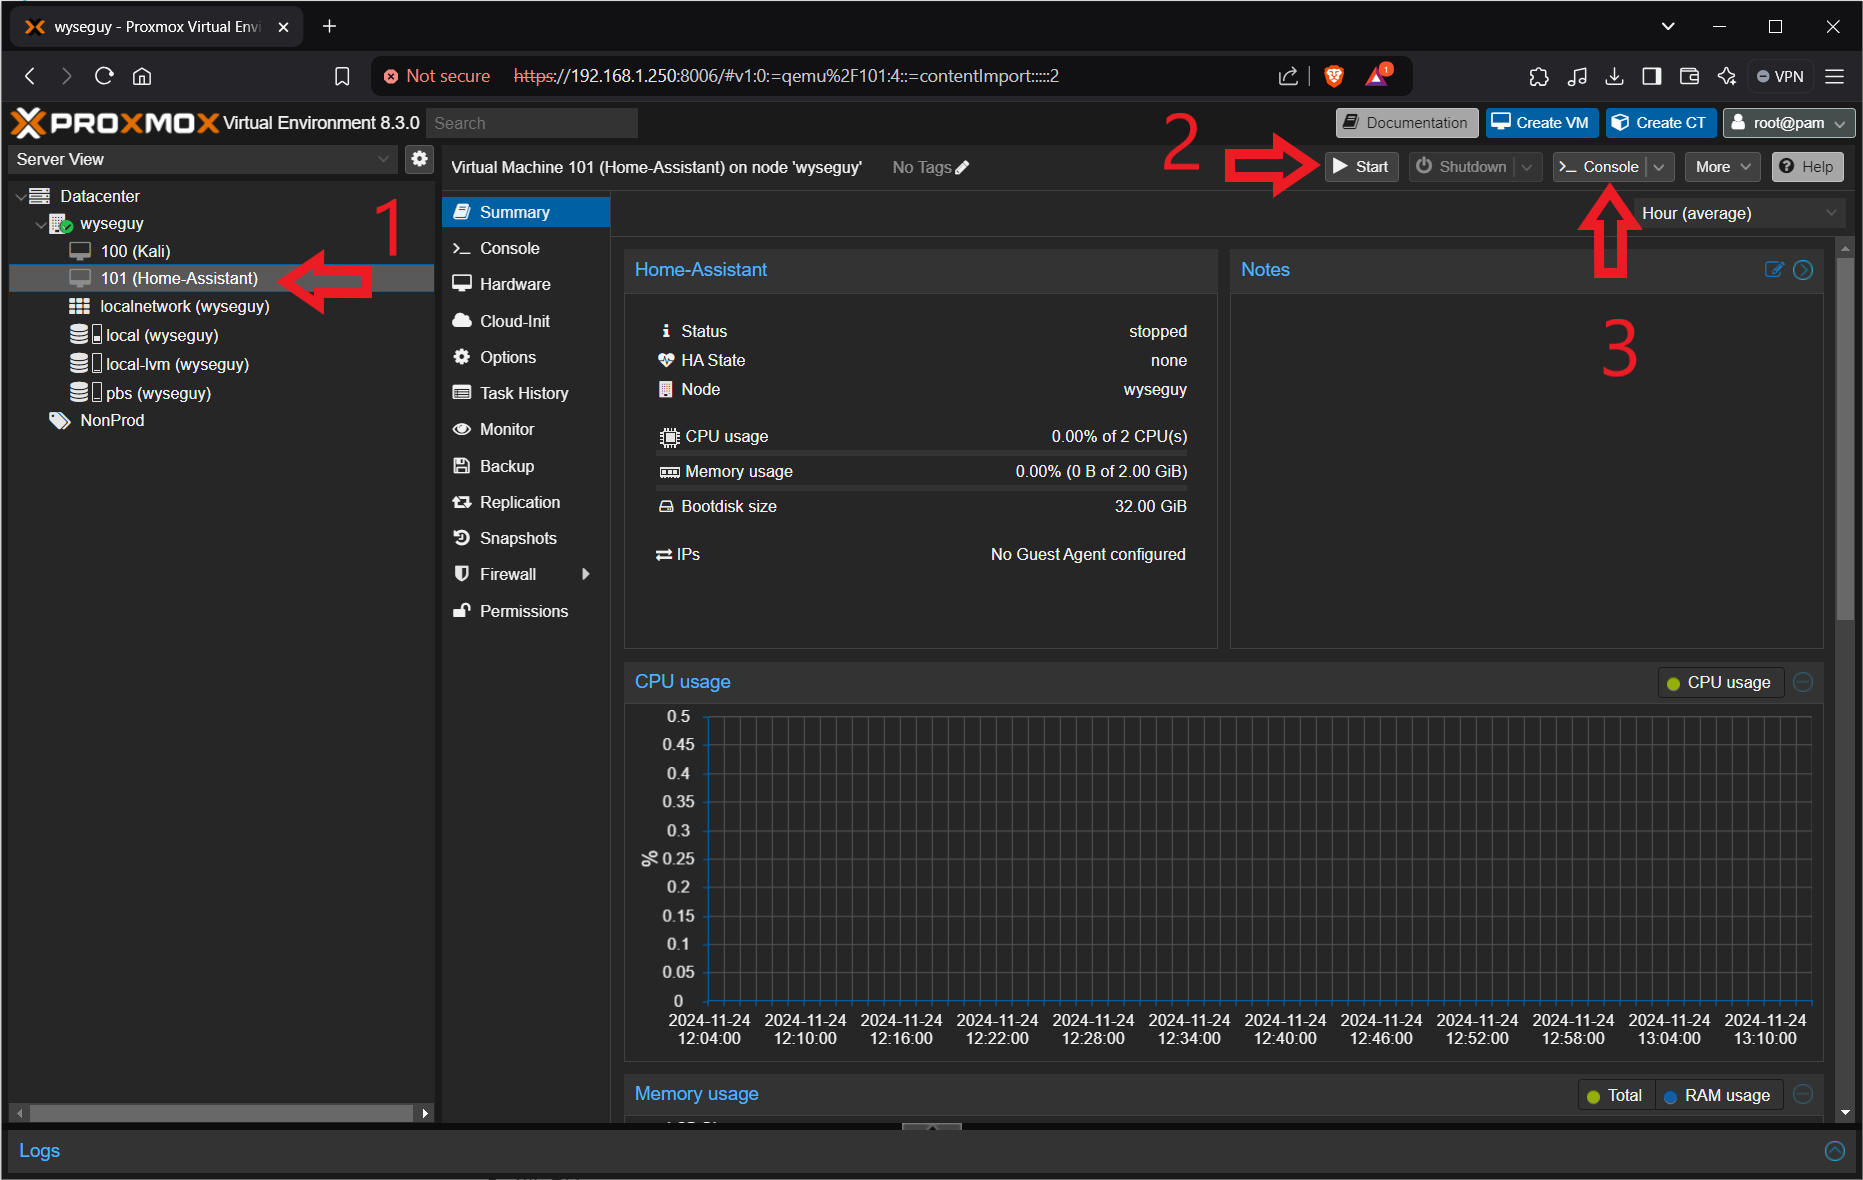This screenshot has height=1180, width=1863.
Task: Open browser hamburger menu
Action: click(x=1835, y=76)
